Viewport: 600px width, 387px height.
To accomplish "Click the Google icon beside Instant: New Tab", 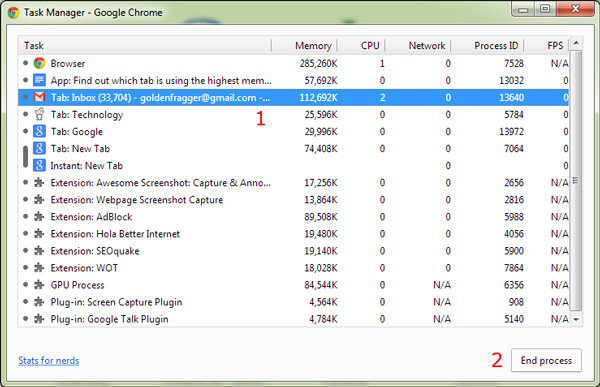I will (x=39, y=165).
